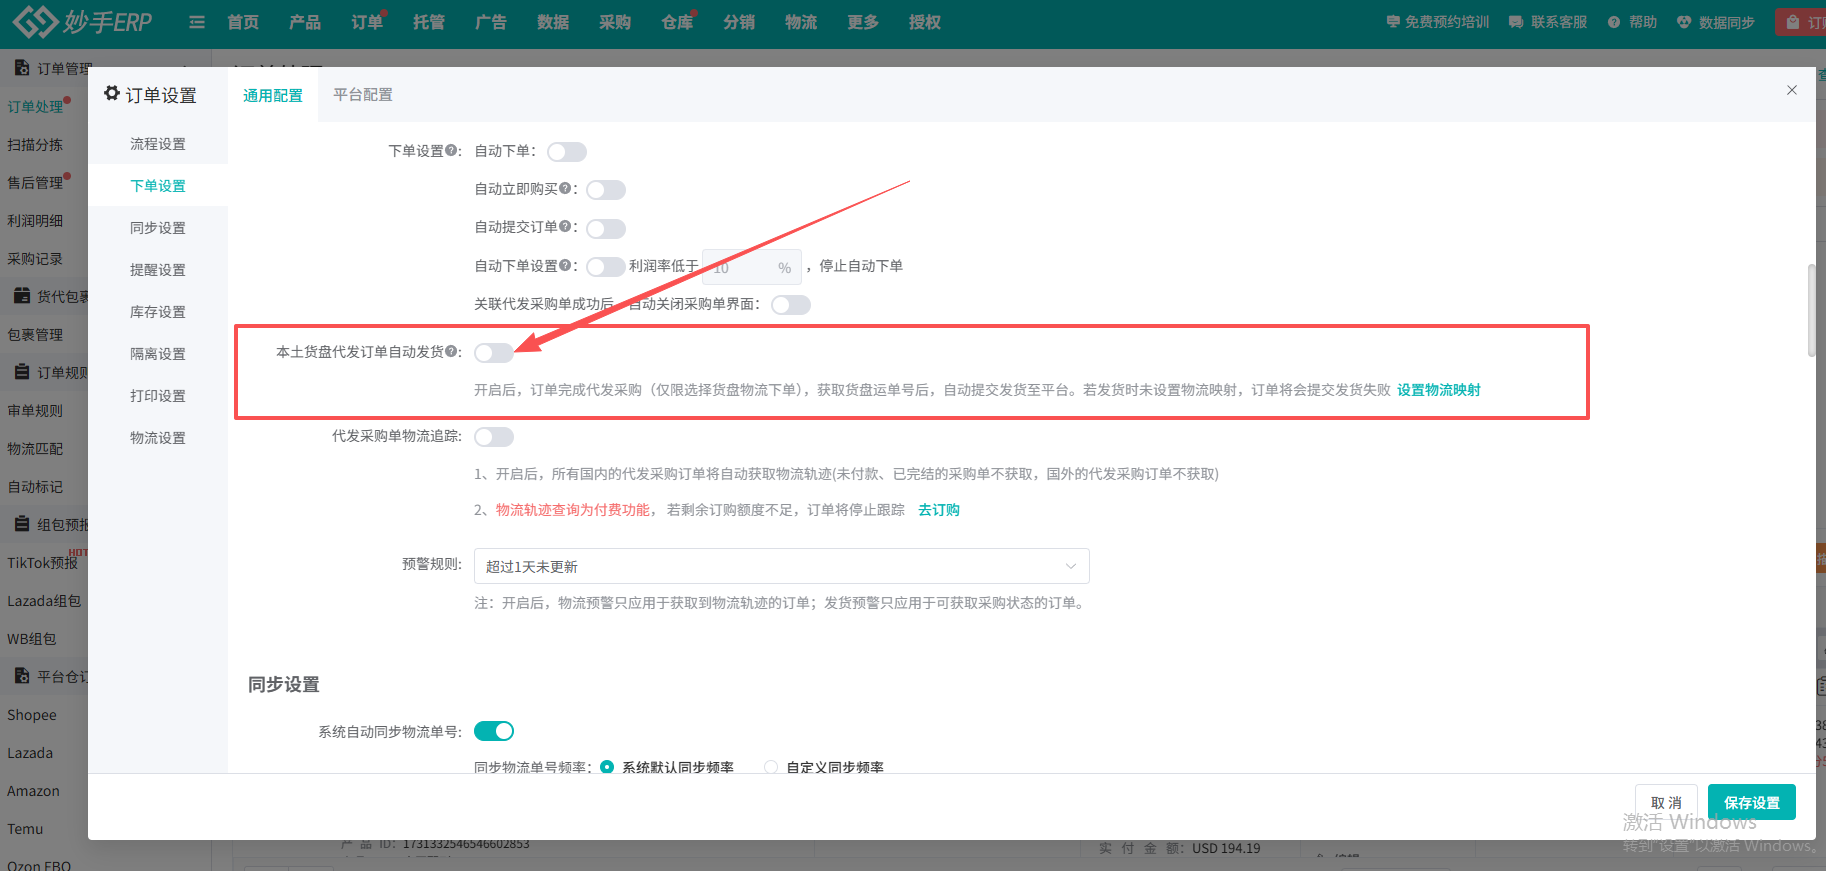Open the 产品 top menu

point(305,22)
